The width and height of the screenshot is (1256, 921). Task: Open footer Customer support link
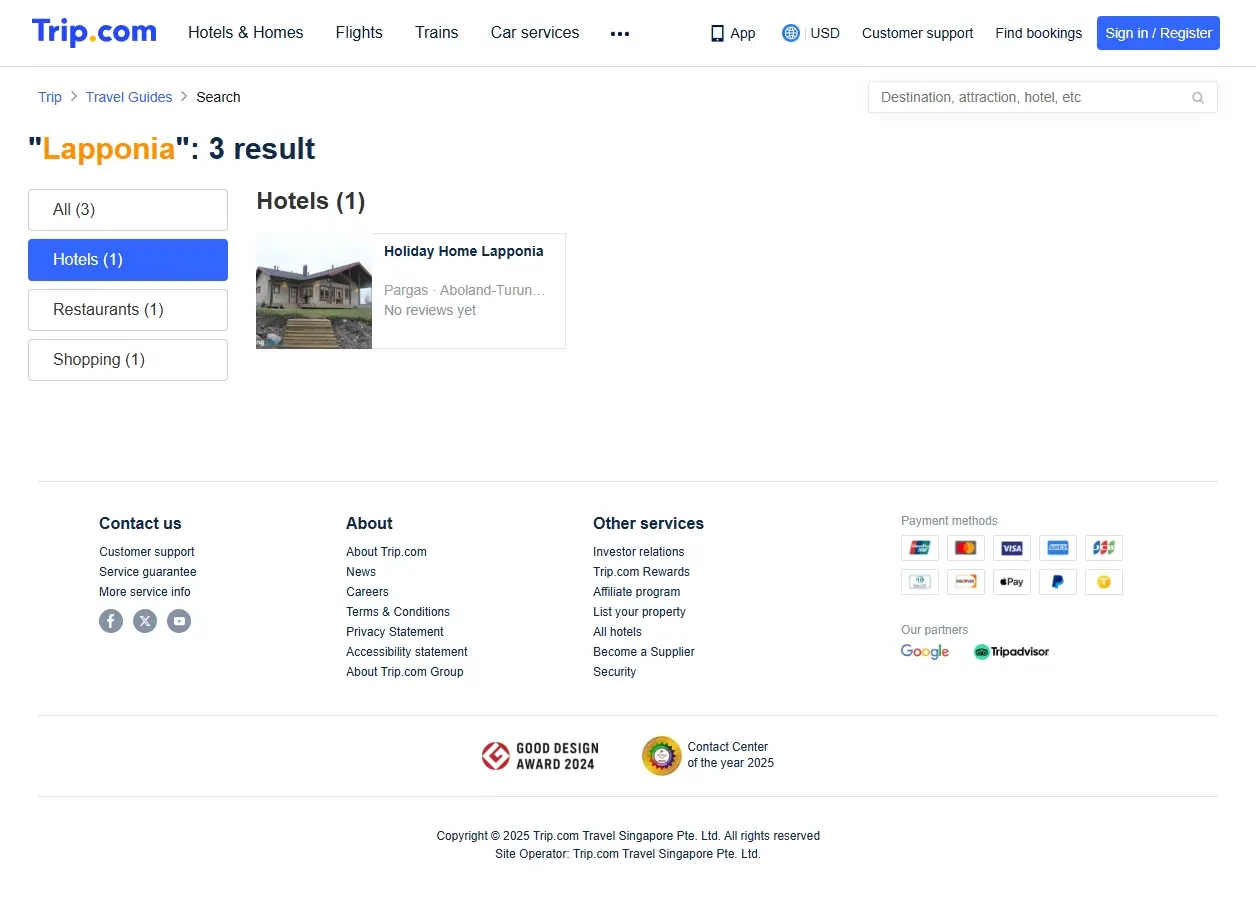coord(147,552)
